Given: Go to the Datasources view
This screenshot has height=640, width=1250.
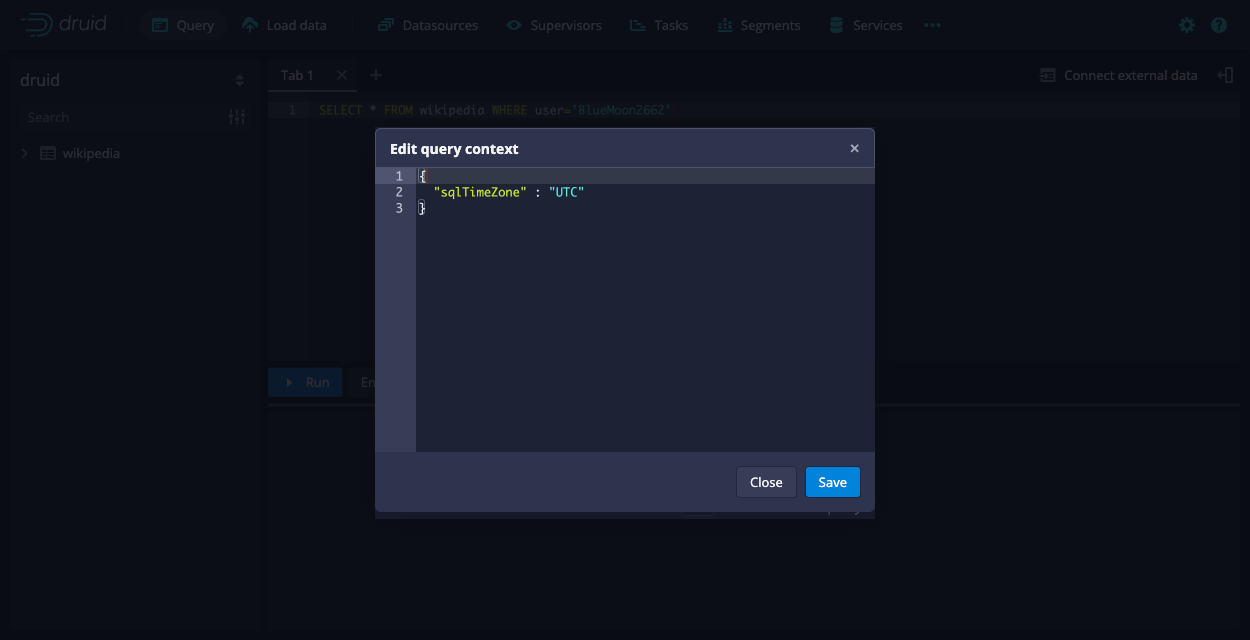Looking at the screenshot, I should [428, 25].
